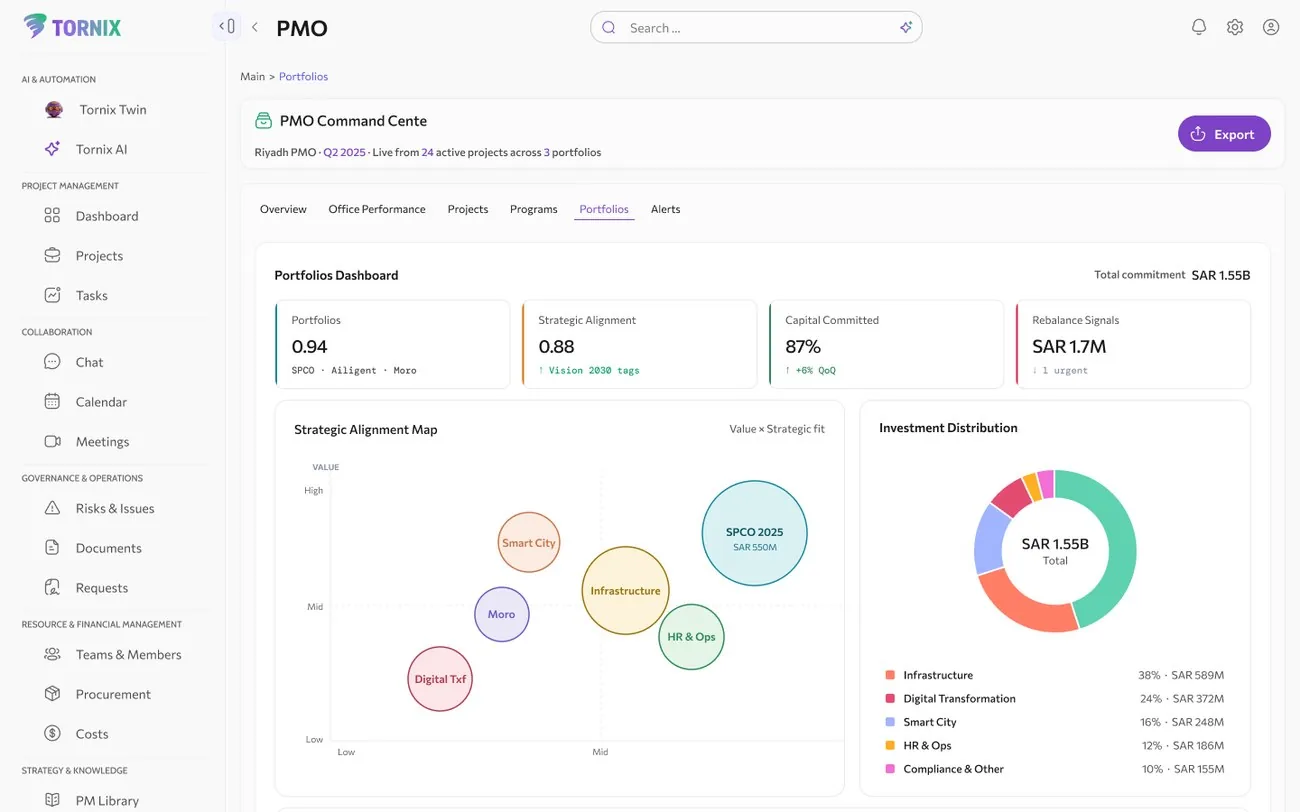This screenshot has height=812, width=1300.
Task: Open notifications bell icon
Action: pos(1199,27)
